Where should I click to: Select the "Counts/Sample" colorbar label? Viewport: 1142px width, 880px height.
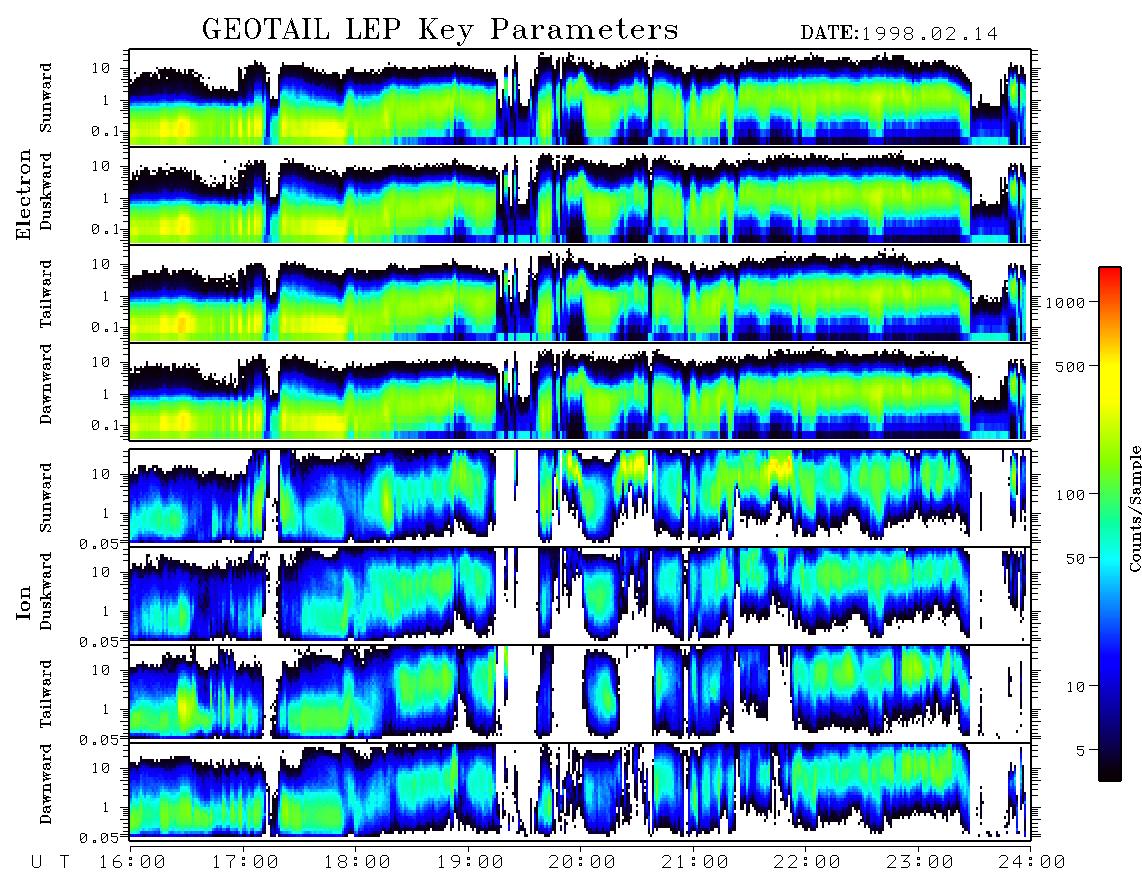[1134, 508]
